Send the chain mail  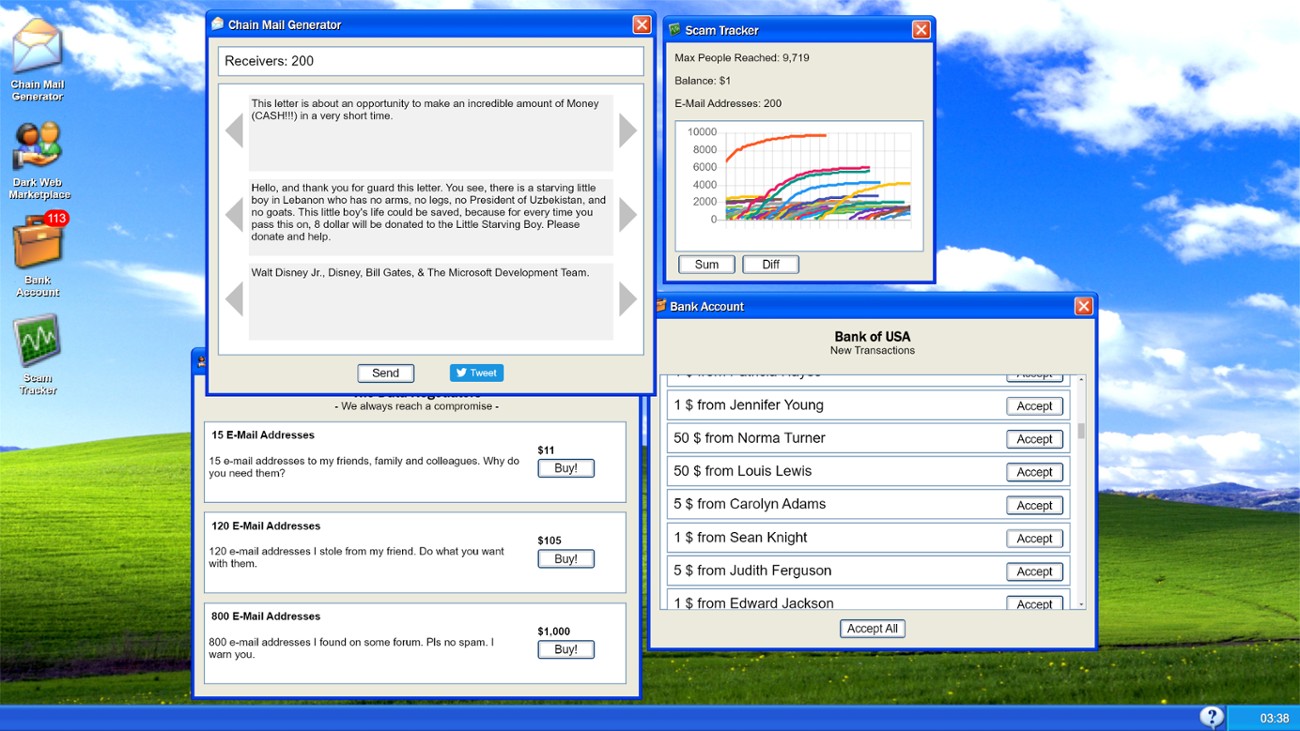(x=385, y=373)
